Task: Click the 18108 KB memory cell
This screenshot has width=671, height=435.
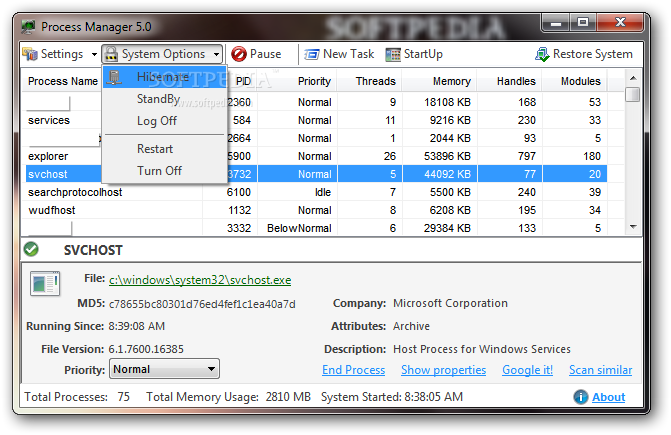Action: tap(447, 102)
